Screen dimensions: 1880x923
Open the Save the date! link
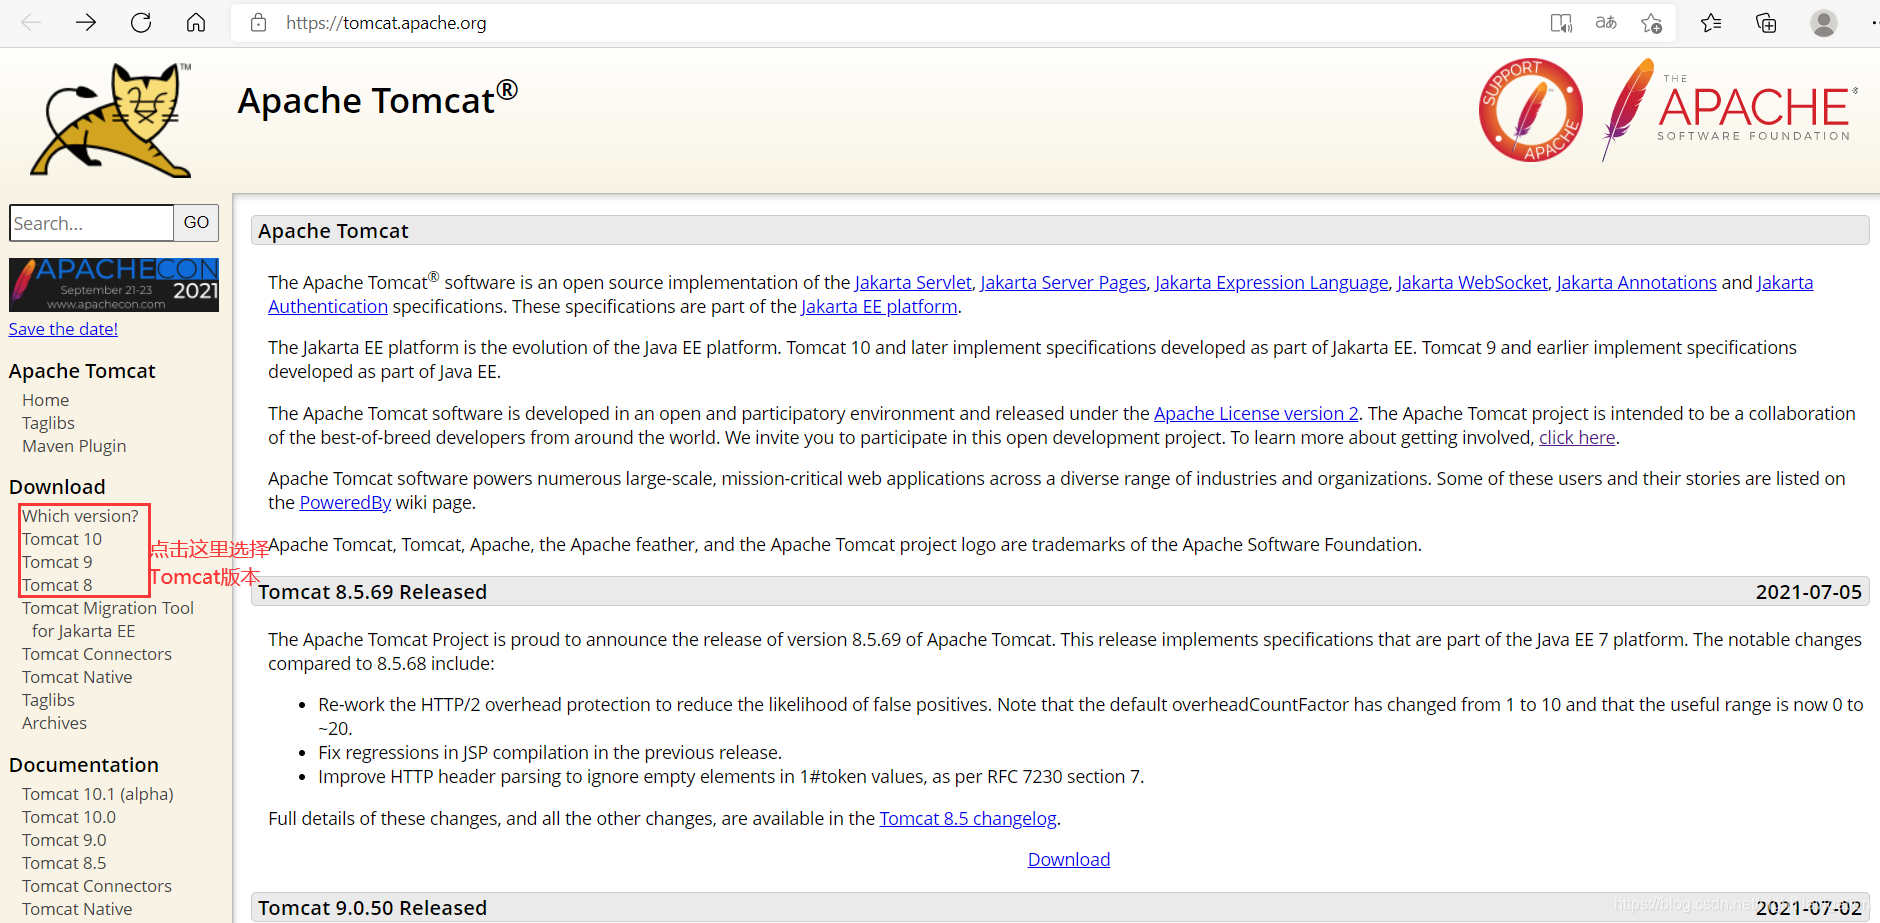pyautogui.click(x=63, y=329)
